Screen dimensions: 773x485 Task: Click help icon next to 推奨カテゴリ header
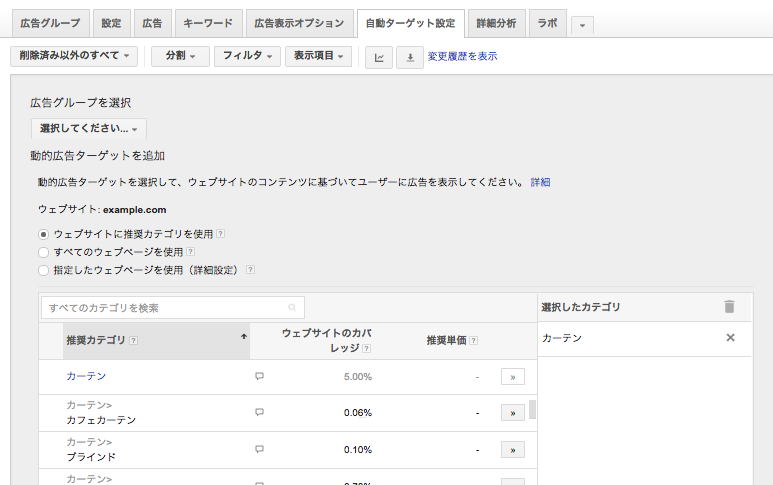(134, 341)
